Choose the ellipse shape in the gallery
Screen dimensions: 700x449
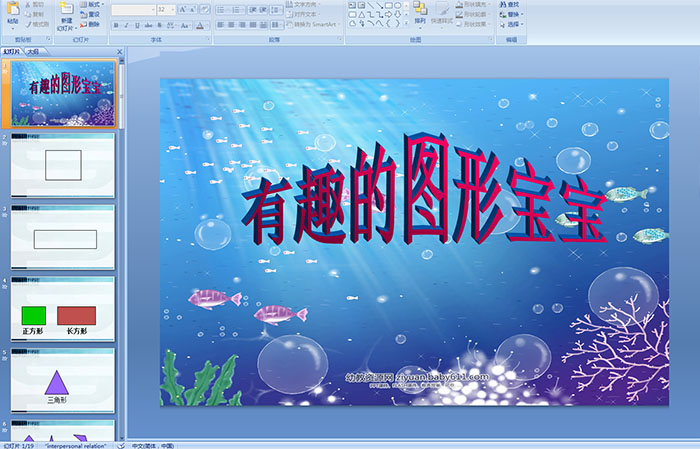pyautogui.click(x=397, y=5)
